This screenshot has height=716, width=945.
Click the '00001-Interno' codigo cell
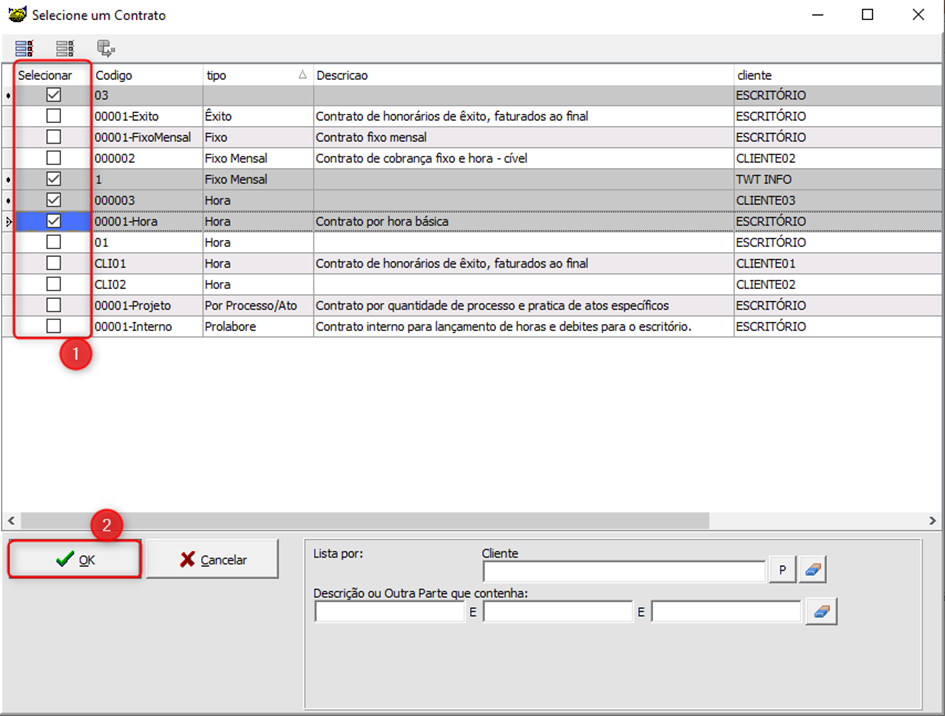148,327
